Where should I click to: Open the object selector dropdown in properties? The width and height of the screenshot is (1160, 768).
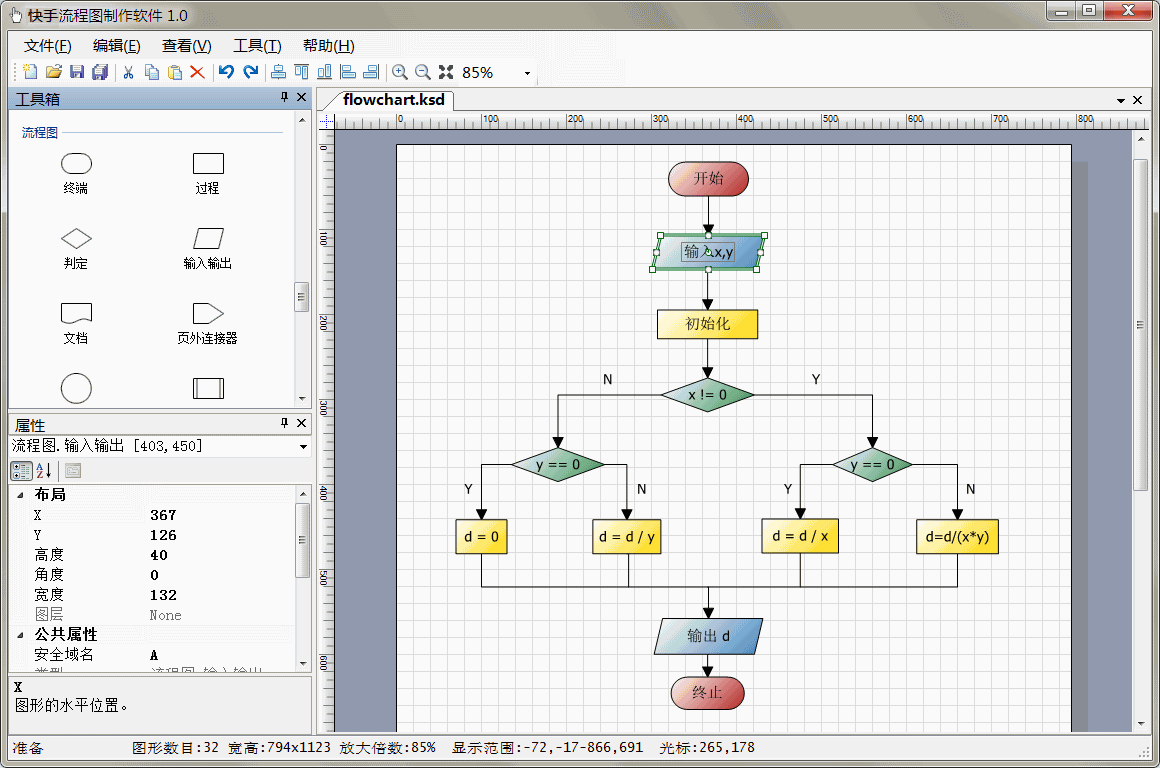(x=303, y=447)
